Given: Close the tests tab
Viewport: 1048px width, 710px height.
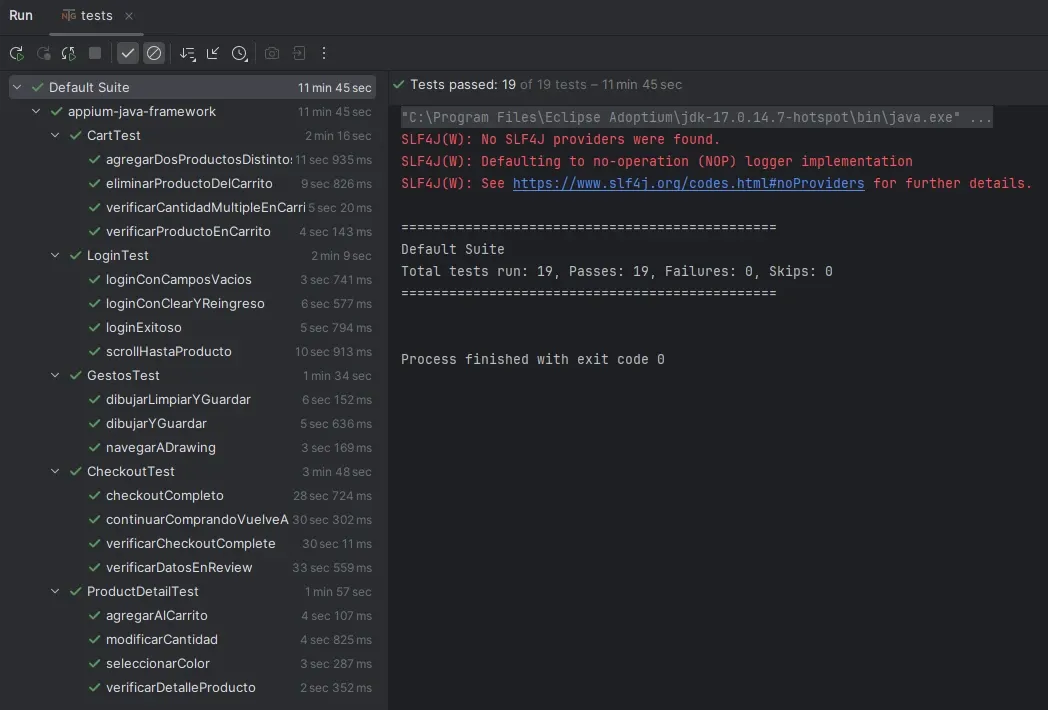Looking at the screenshot, I should tap(129, 15).
